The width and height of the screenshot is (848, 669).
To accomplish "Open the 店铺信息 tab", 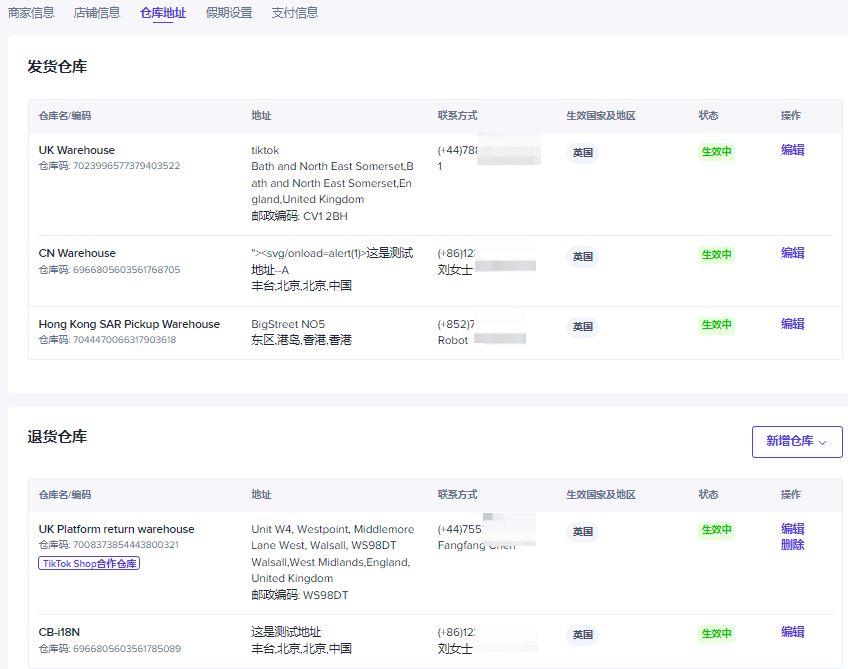I will [x=96, y=14].
